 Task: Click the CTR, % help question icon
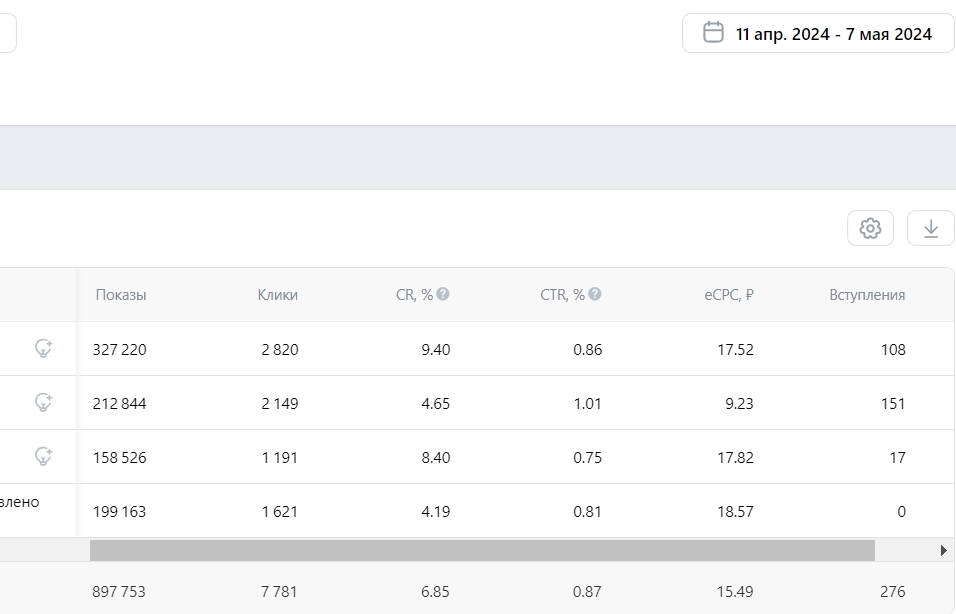[x=595, y=294]
